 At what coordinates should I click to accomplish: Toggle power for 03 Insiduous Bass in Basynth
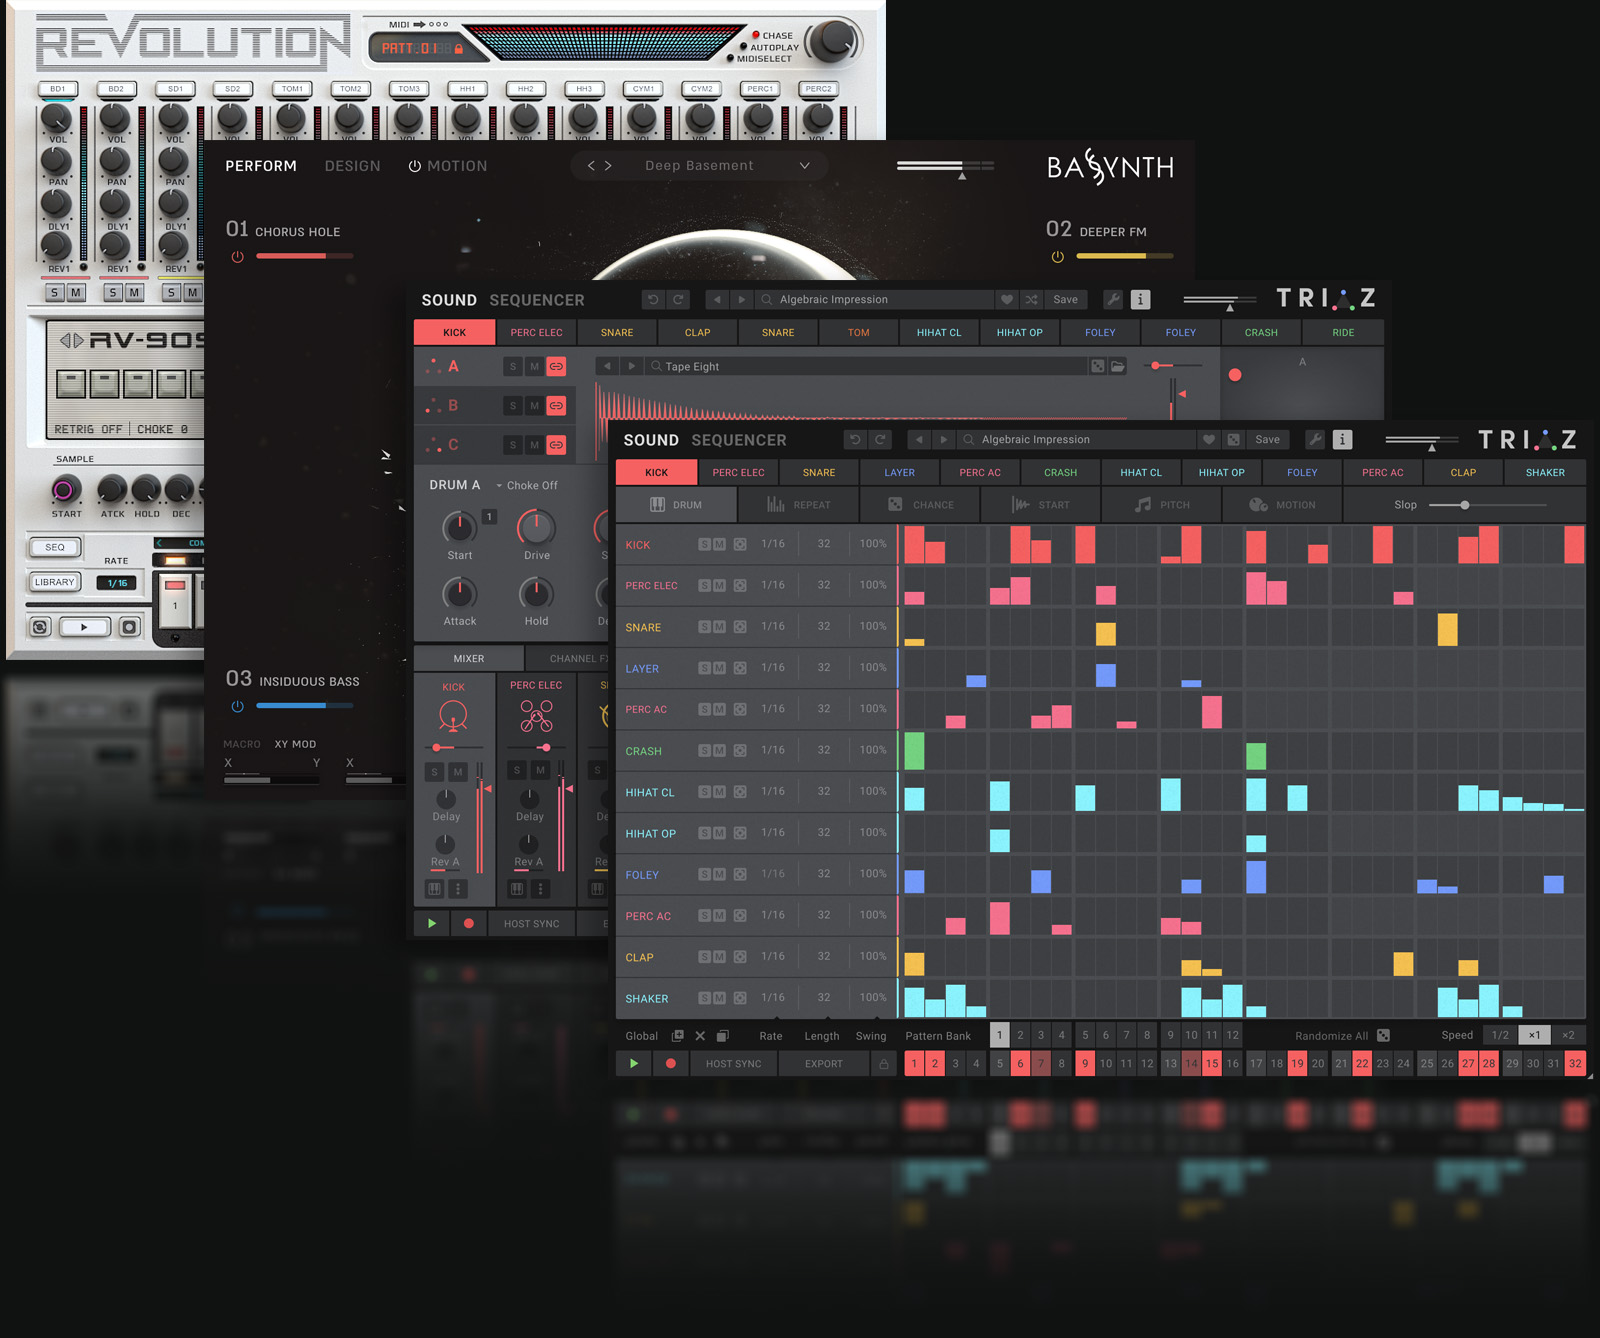[x=237, y=706]
